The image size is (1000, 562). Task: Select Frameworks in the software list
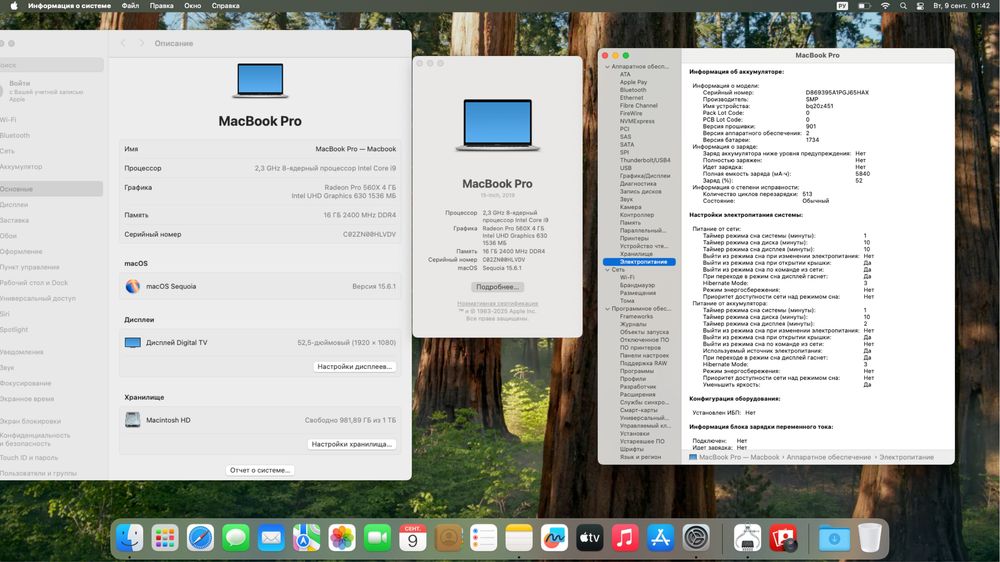pyautogui.click(x=636, y=316)
